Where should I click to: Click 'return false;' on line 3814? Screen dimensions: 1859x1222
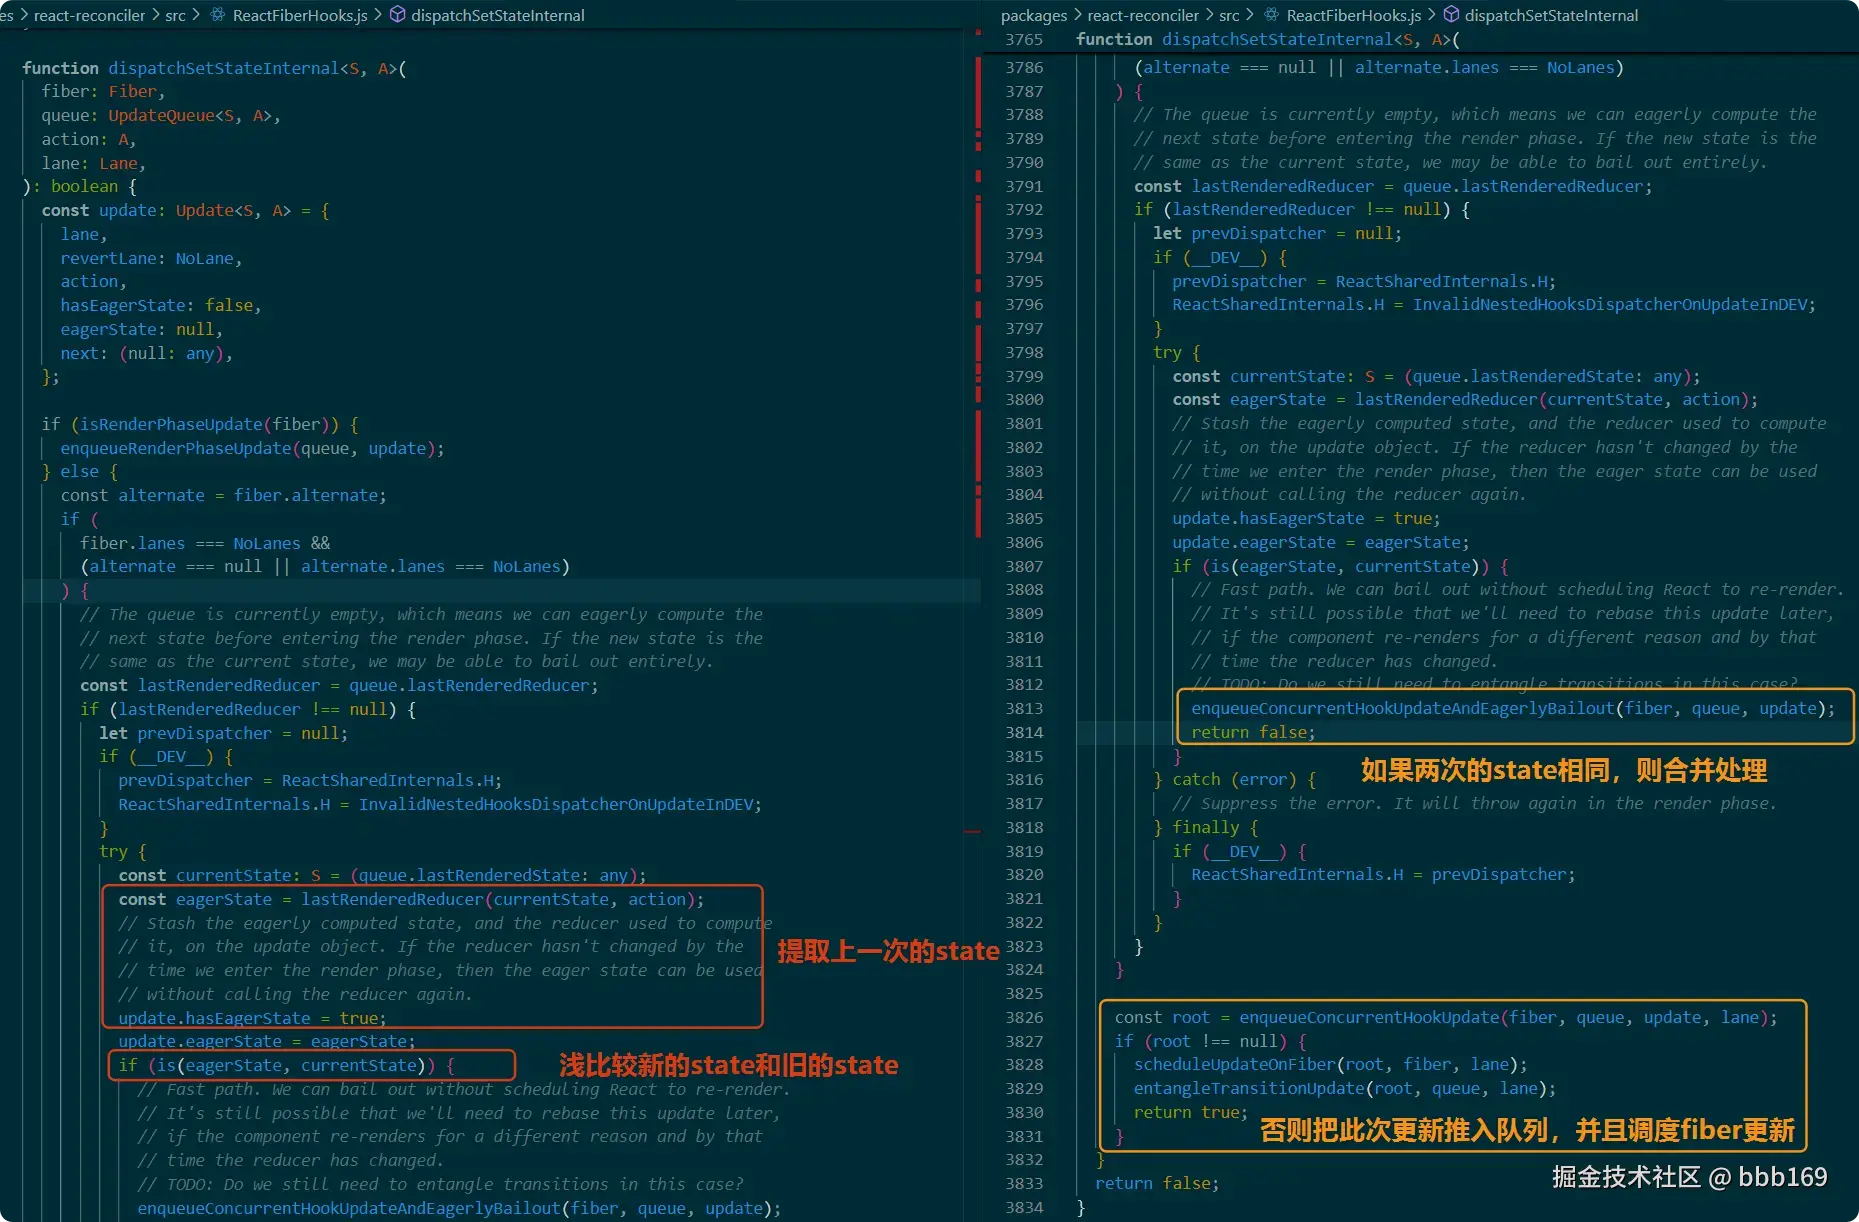[1253, 732]
